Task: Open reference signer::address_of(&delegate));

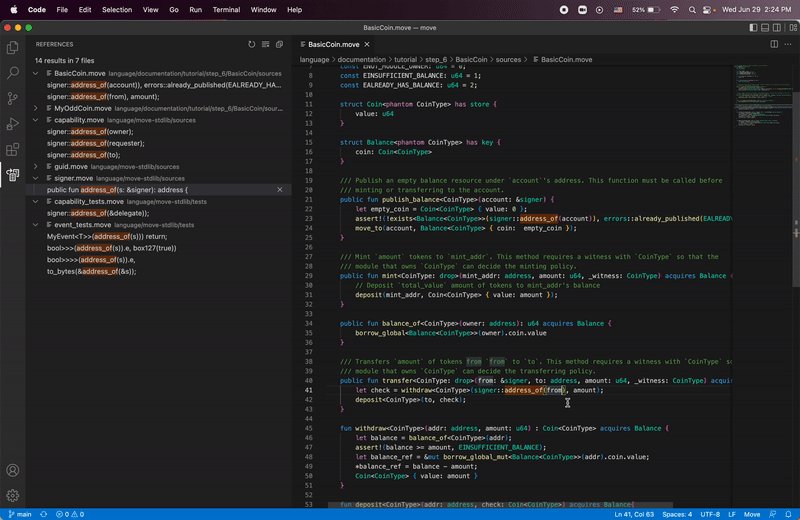Action: (x=98, y=213)
